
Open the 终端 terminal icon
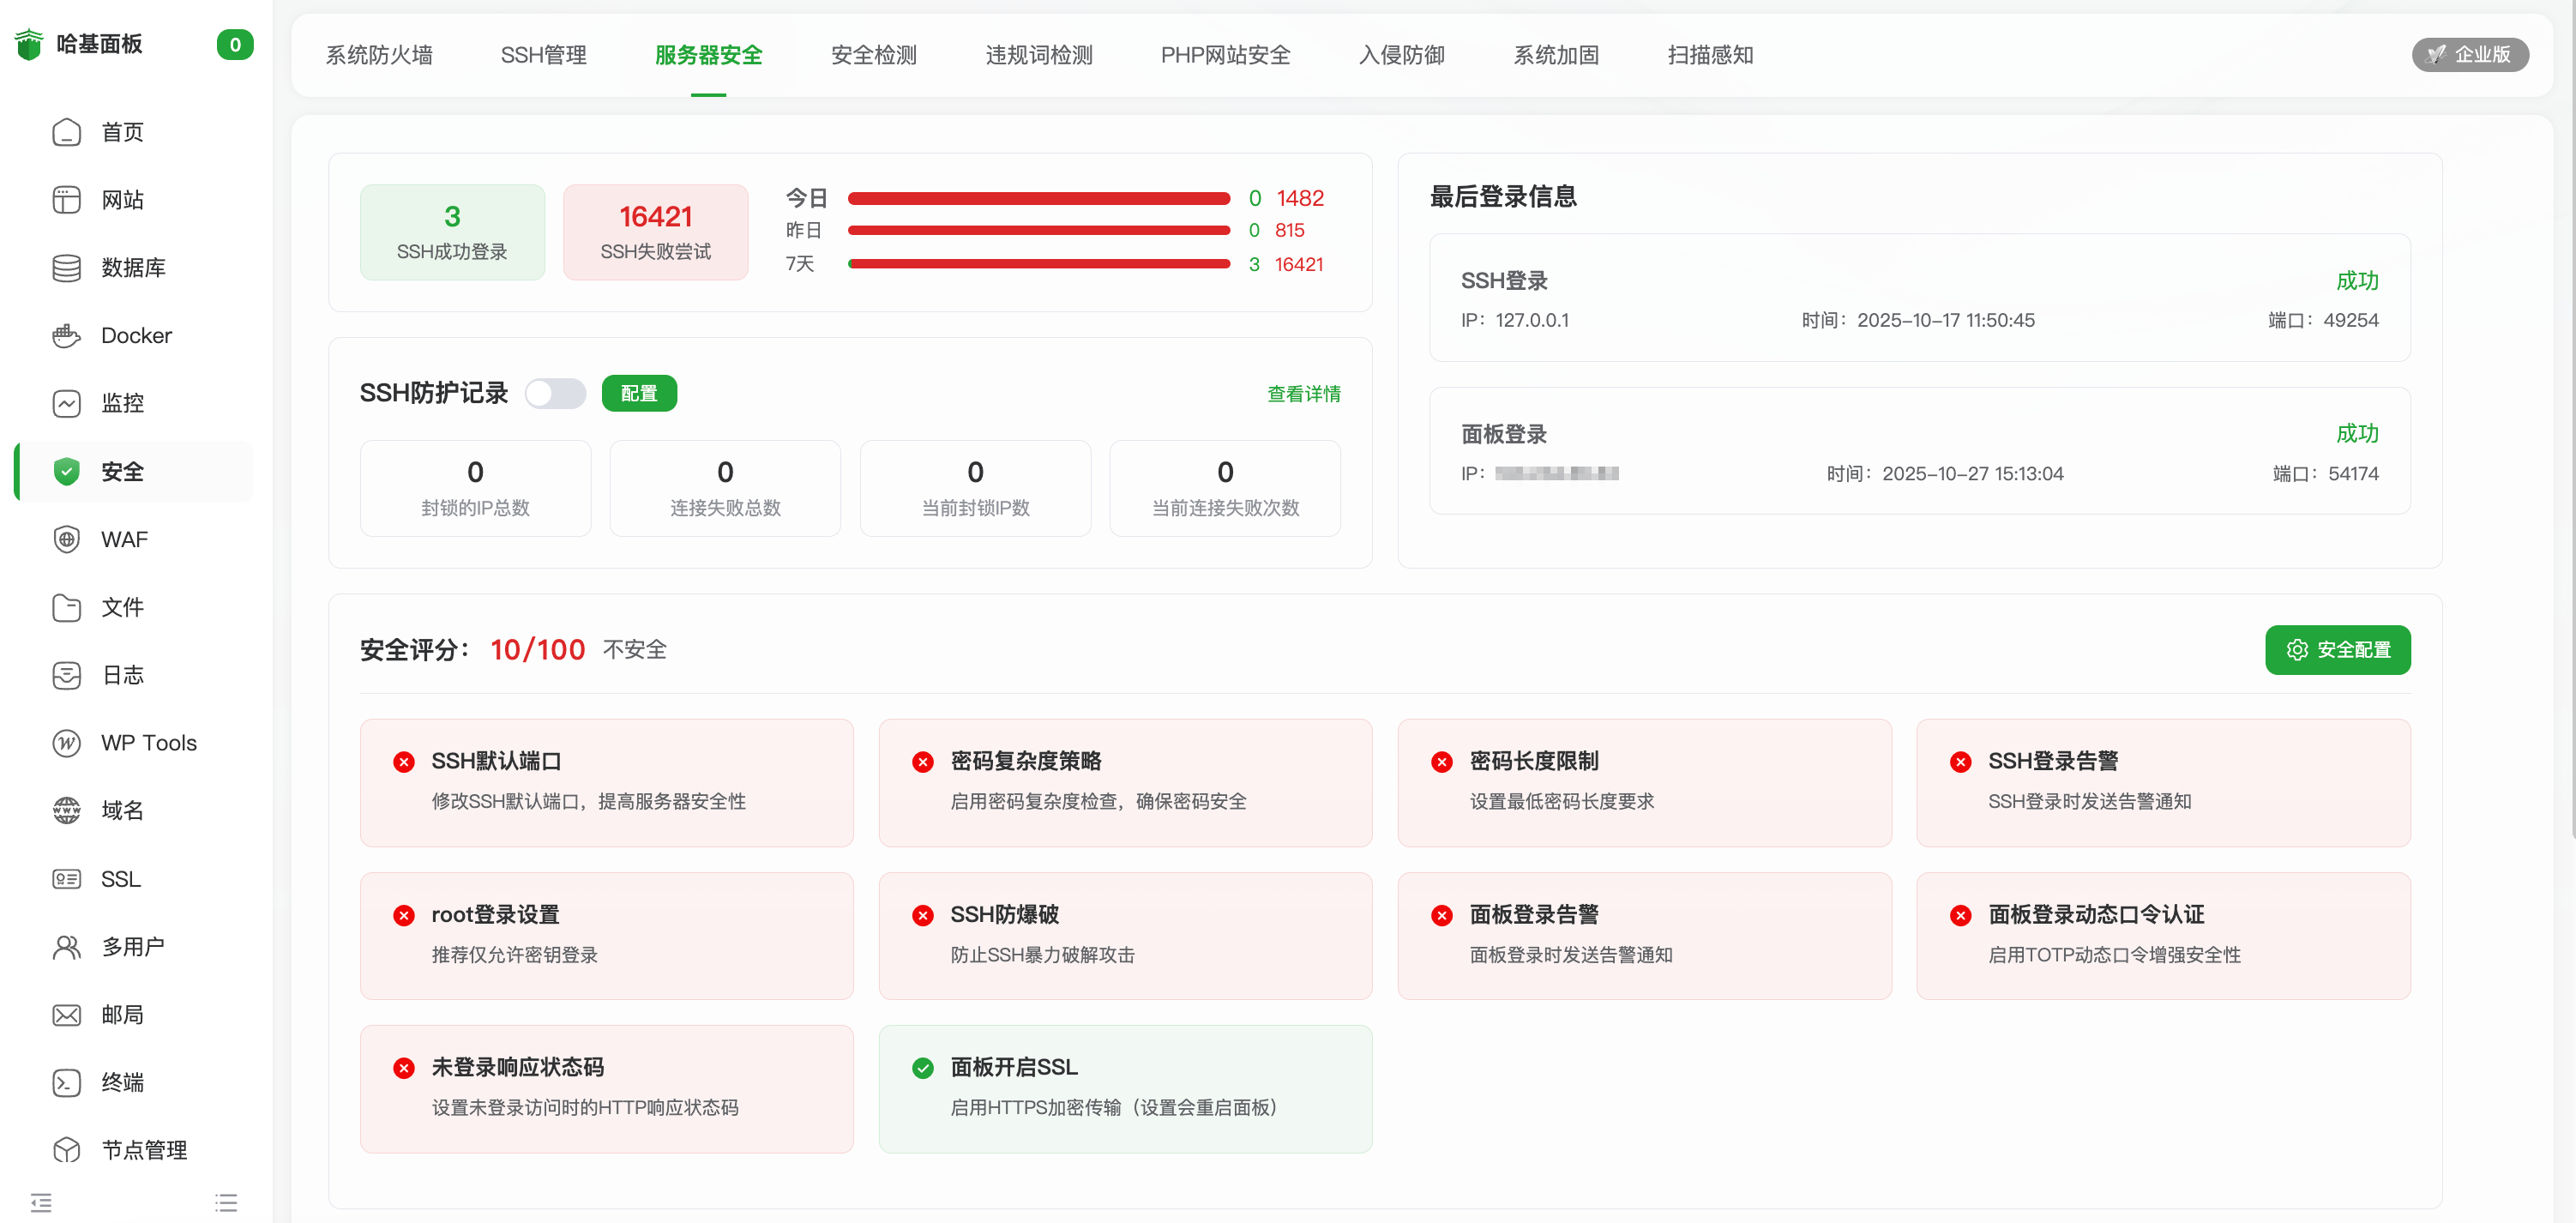tap(66, 1081)
